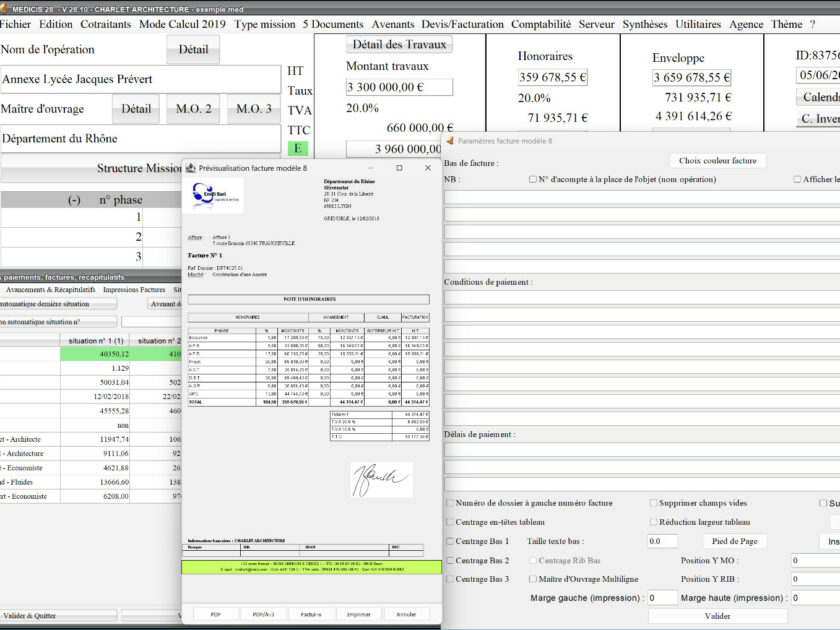840x630 pixels.
Task: Open the Cotraitants menu
Action: pos(106,24)
